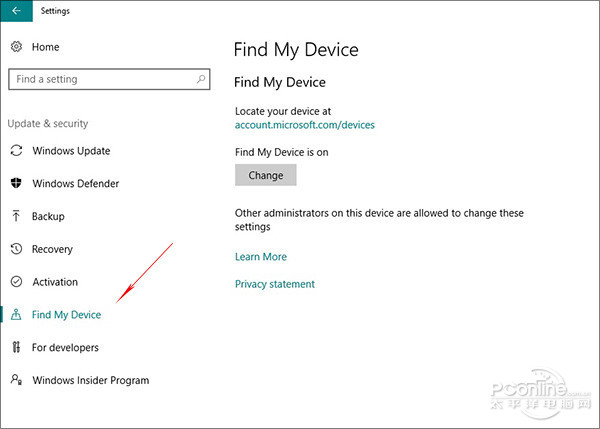
Task: Select the Backup menu entry
Action: point(48,216)
